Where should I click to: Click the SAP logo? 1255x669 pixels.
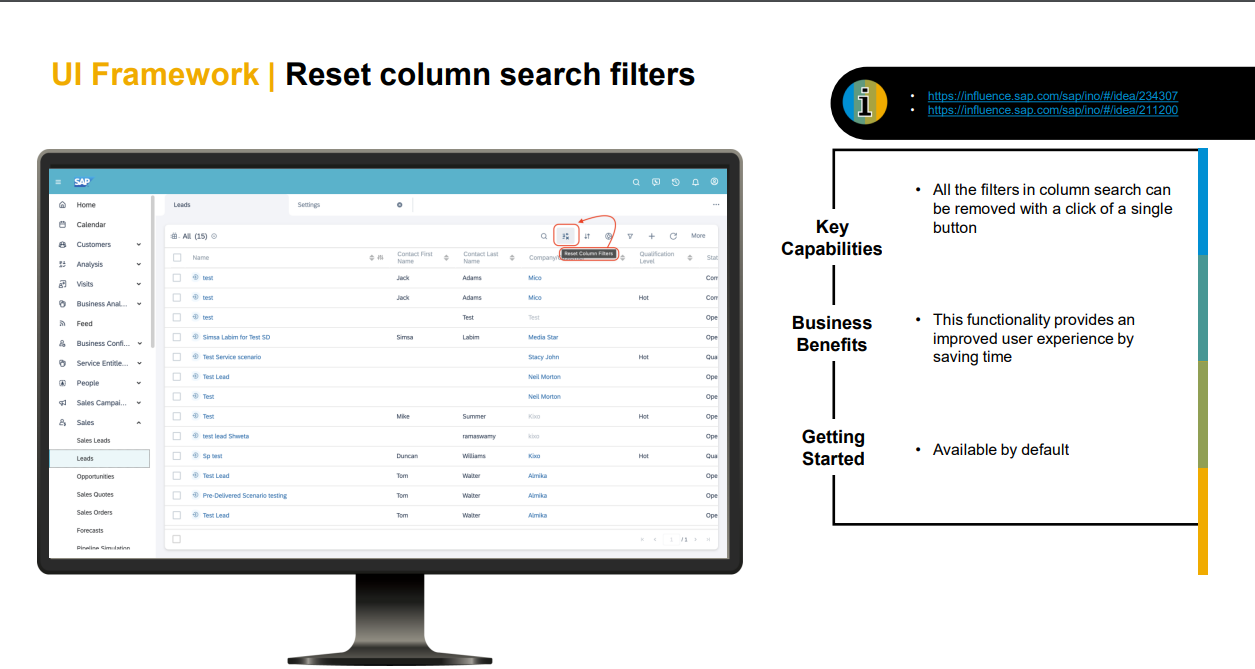[x=82, y=182]
